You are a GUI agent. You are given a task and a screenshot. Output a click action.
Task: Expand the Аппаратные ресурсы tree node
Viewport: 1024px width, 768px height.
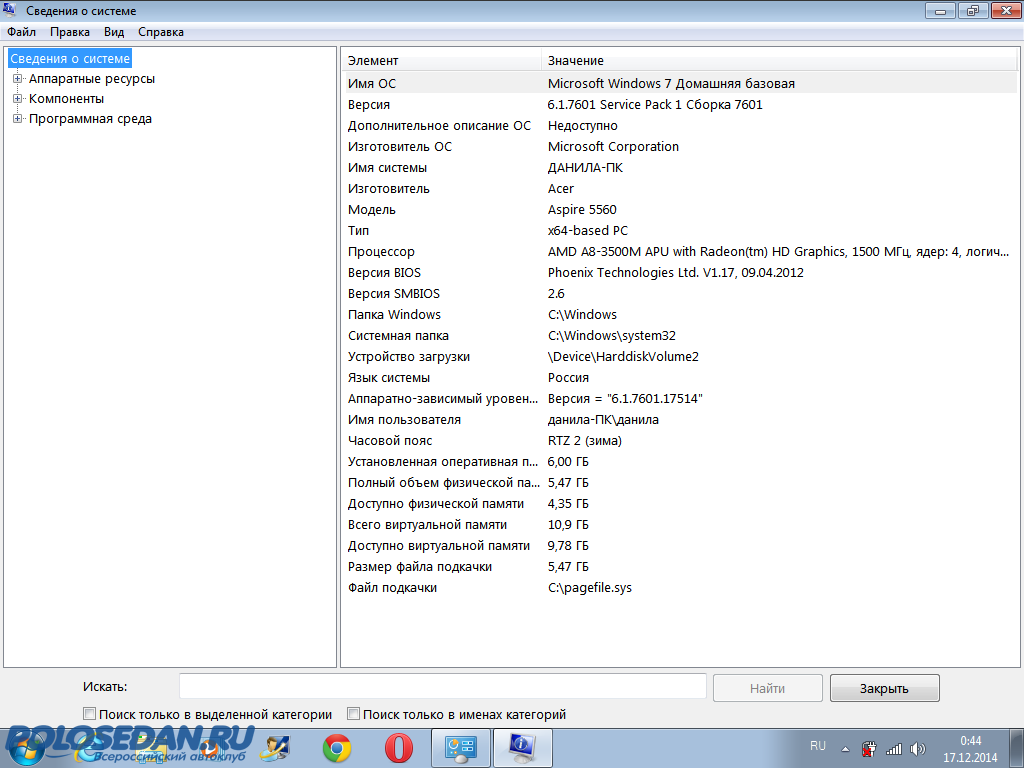pyautogui.click(x=17, y=79)
